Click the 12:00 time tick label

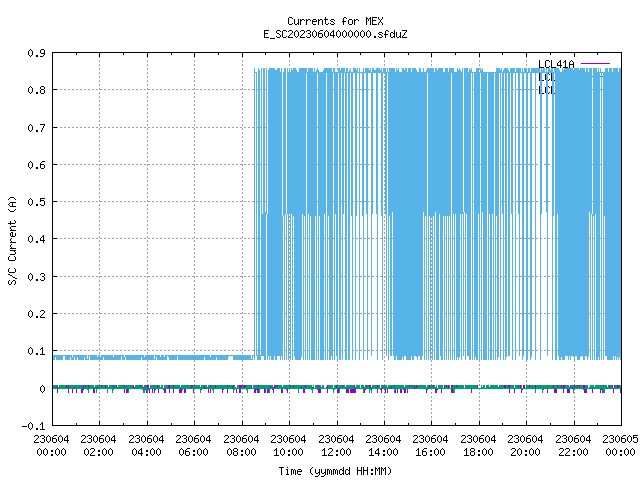coord(336,452)
